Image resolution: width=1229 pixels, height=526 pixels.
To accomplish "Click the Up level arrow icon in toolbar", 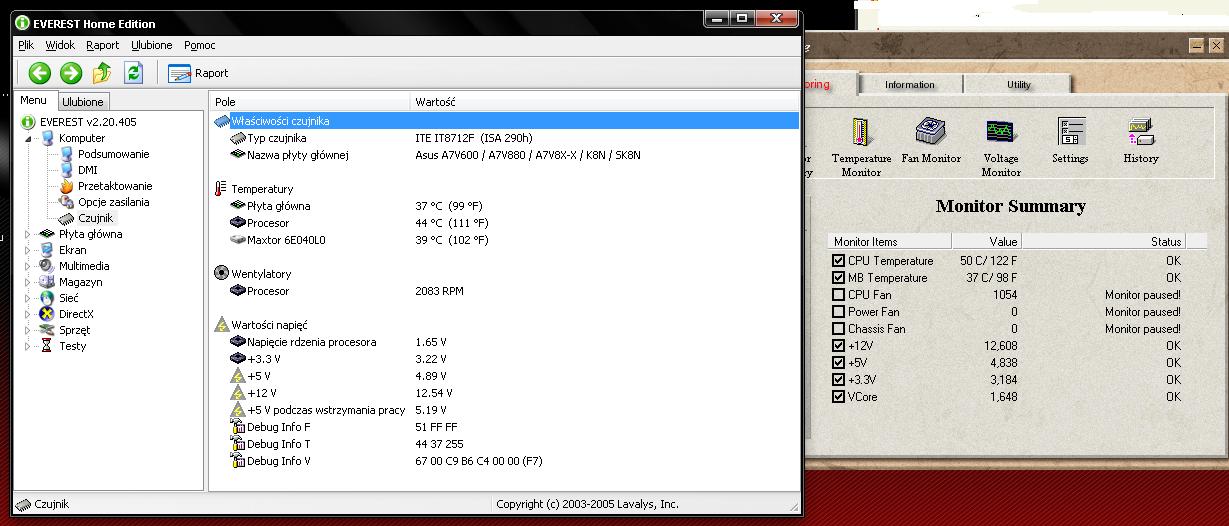I will point(102,72).
